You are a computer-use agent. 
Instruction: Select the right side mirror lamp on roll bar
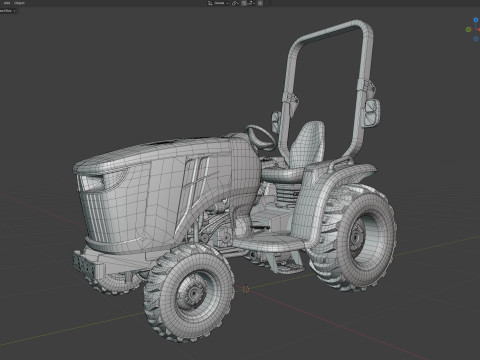click(x=372, y=112)
